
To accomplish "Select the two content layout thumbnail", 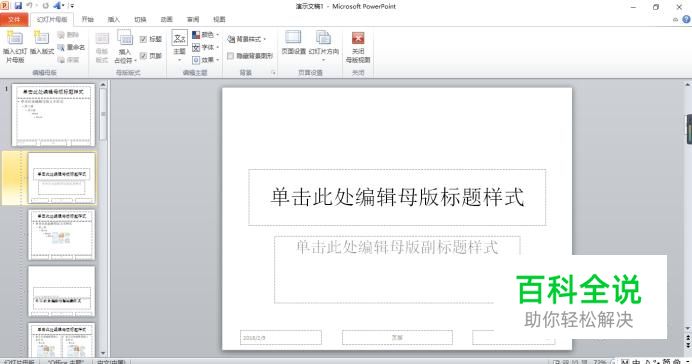I will point(61,340).
